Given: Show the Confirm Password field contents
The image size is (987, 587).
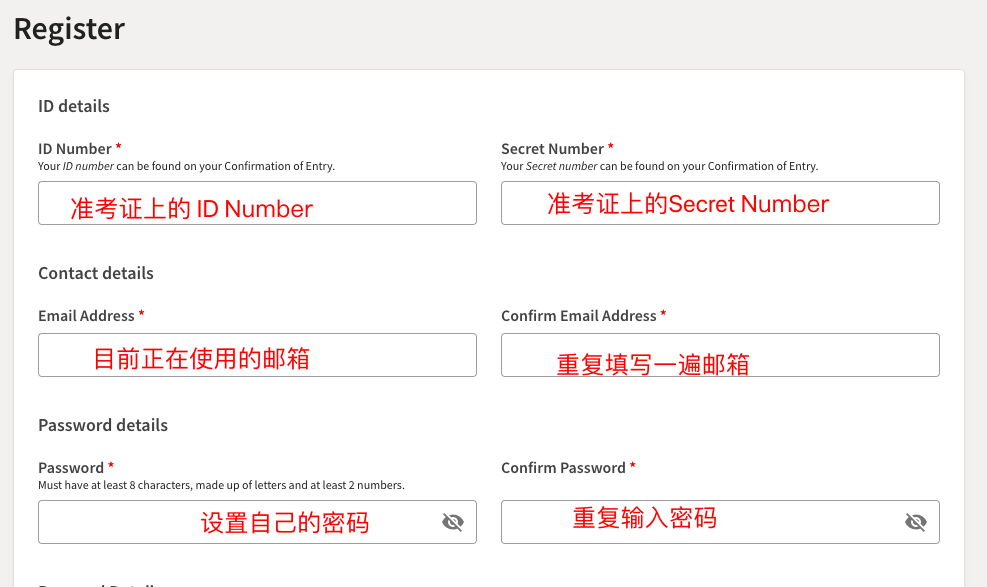Looking at the screenshot, I should pos(916,522).
